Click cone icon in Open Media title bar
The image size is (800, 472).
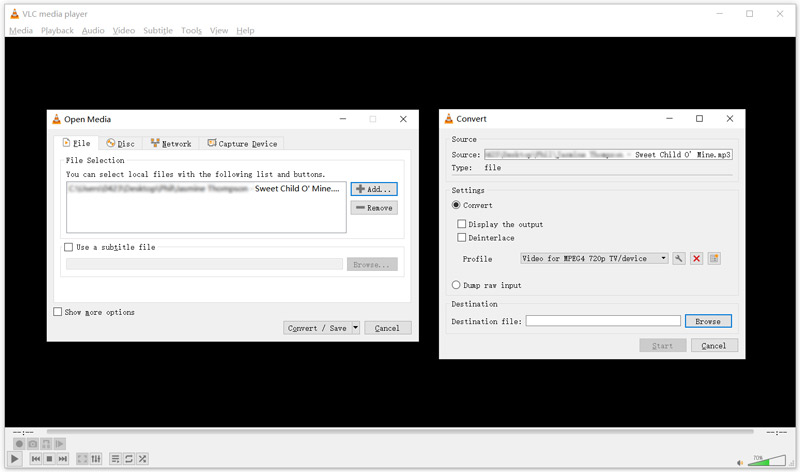(57, 119)
